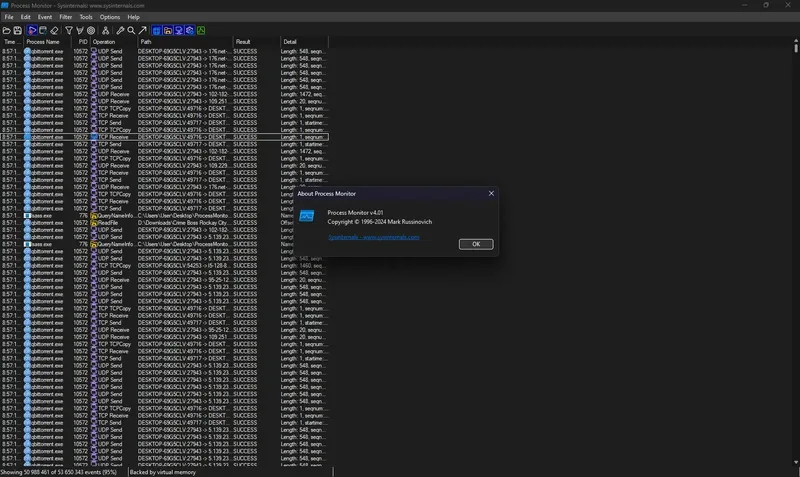This screenshot has width=800, height=477.
Task: Toggle Show Process and Thread Activity filter
Action: 190,31
